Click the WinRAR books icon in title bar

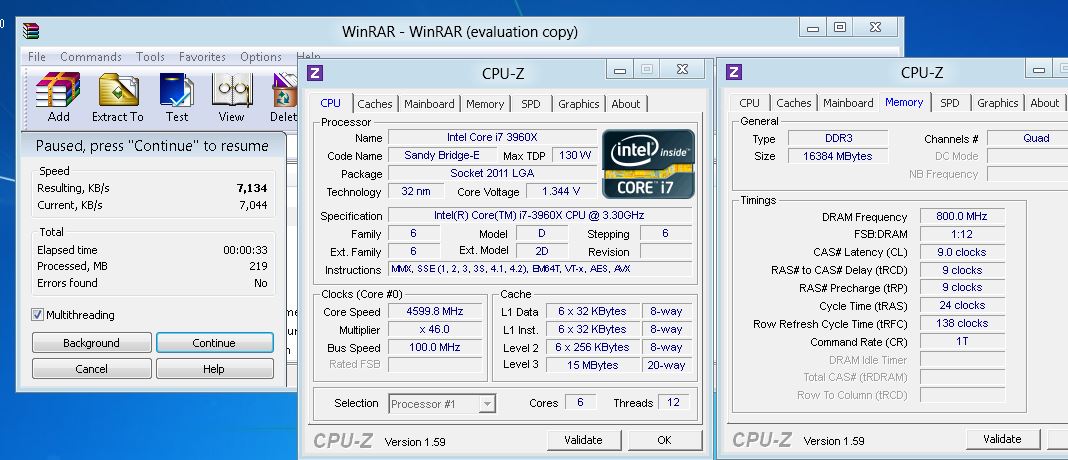pos(32,30)
